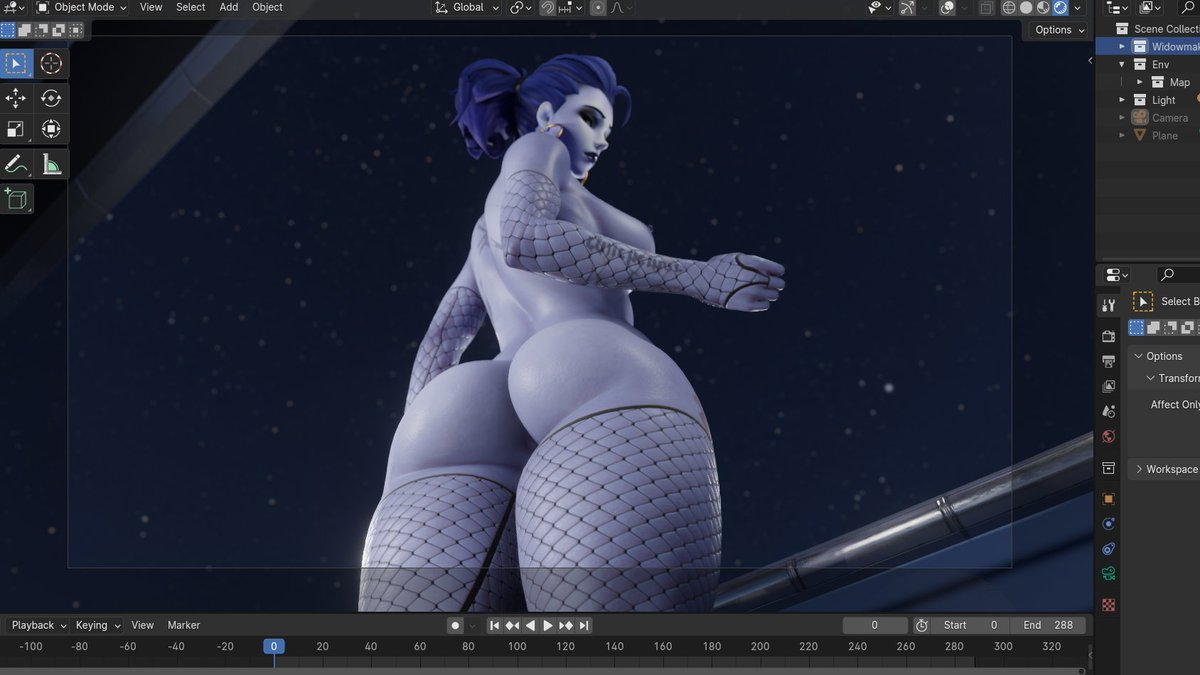This screenshot has width=1200, height=675.
Task: Click the use preview range clock icon
Action: coord(921,625)
